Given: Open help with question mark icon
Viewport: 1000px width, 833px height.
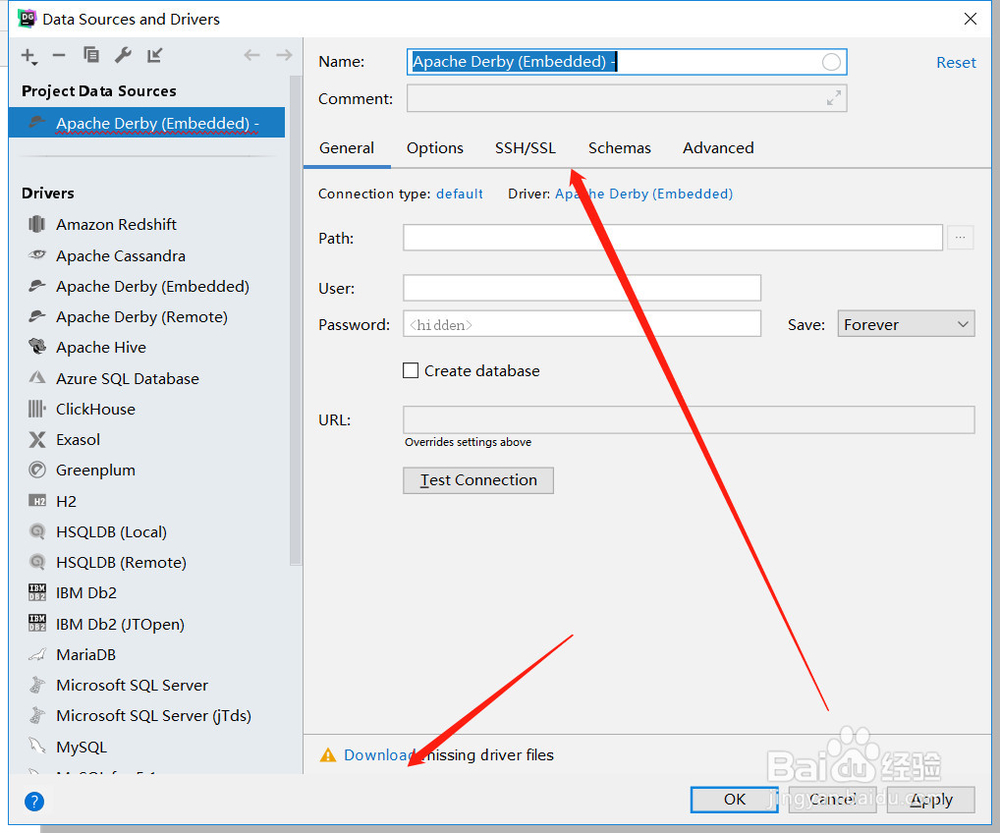Looking at the screenshot, I should pyautogui.click(x=34, y=801).
